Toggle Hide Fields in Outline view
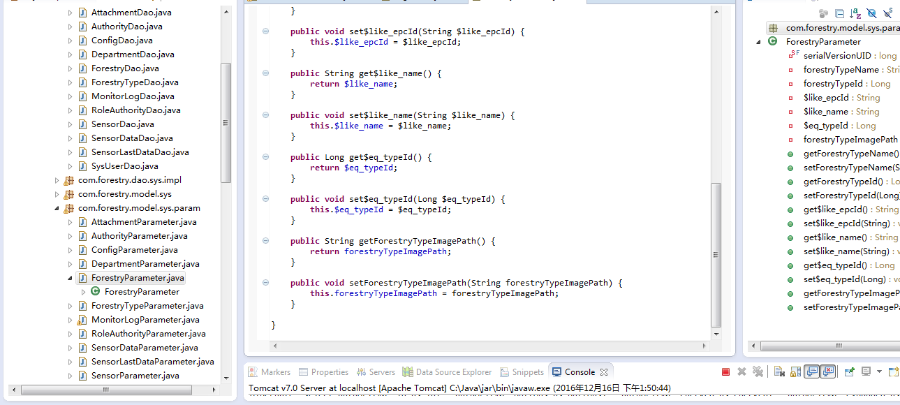The image size is (900, 405). [x=871, y=13]
